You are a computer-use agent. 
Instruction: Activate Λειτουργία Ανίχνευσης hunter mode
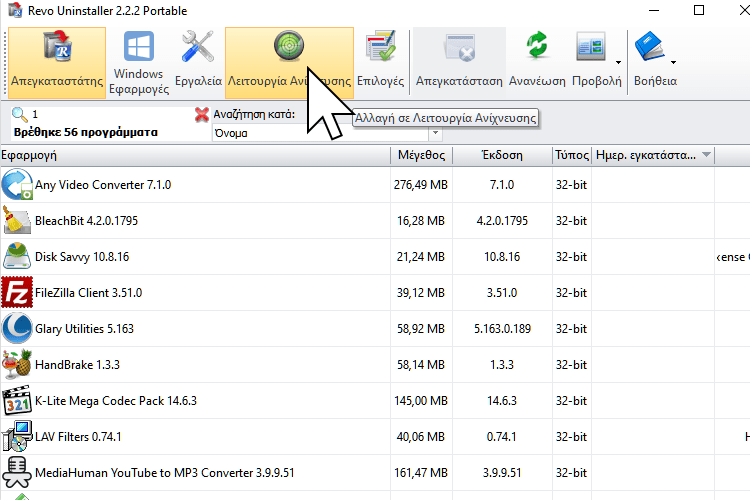click(289, 63)
